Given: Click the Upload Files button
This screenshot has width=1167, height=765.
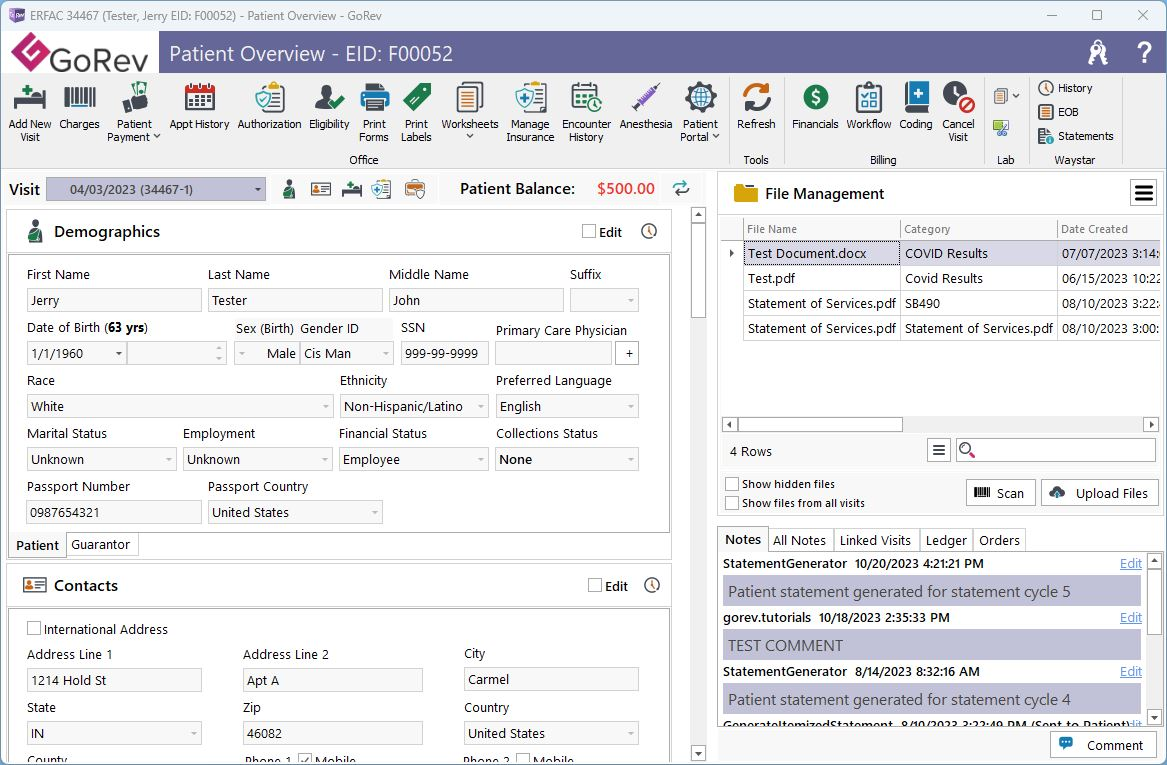Looking at the screenshot, I should pos(1100,493).
